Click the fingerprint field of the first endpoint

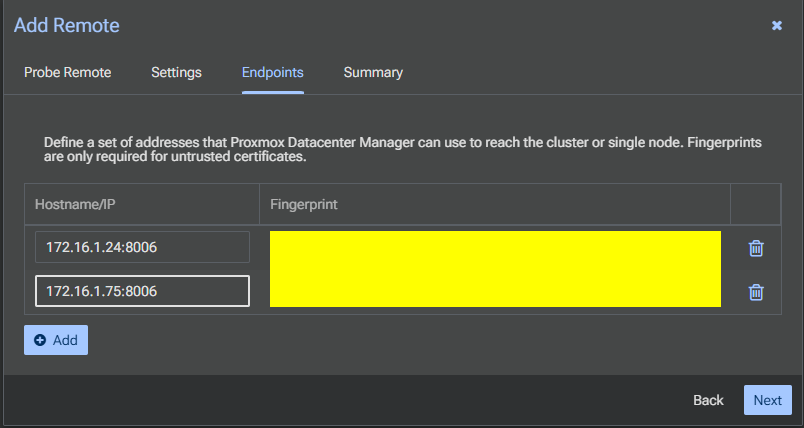point(495,249)
